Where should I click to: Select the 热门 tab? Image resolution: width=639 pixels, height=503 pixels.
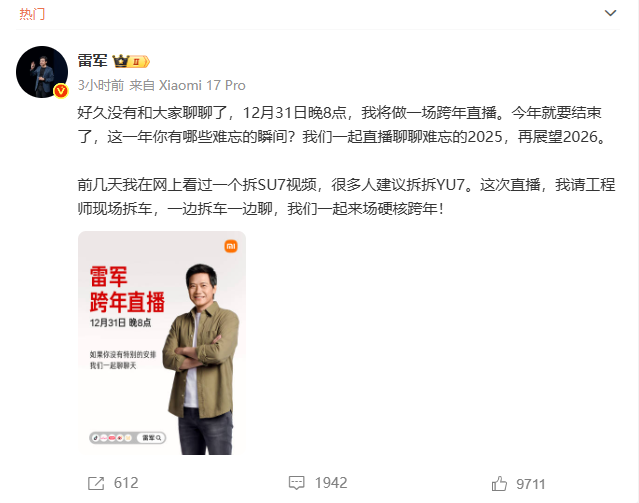32,14
